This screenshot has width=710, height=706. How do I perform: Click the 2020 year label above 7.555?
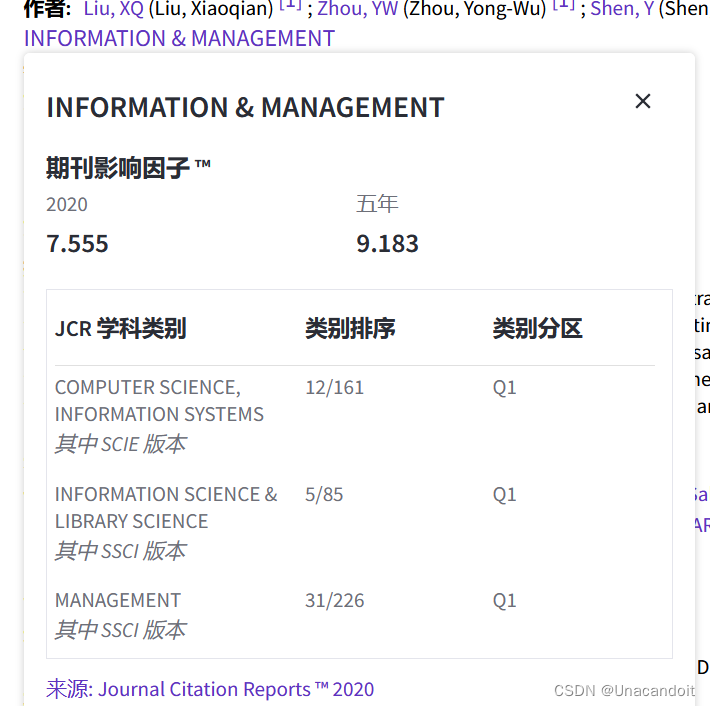(x=67, y=205)
